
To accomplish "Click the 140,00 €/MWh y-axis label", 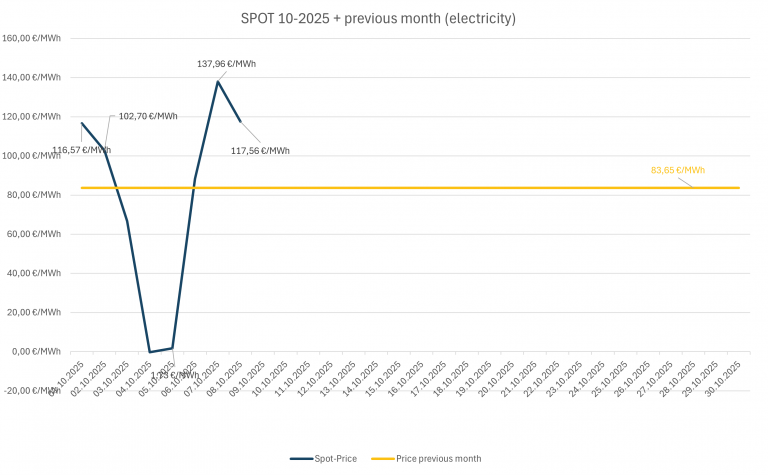I will (x=31, y=78).
